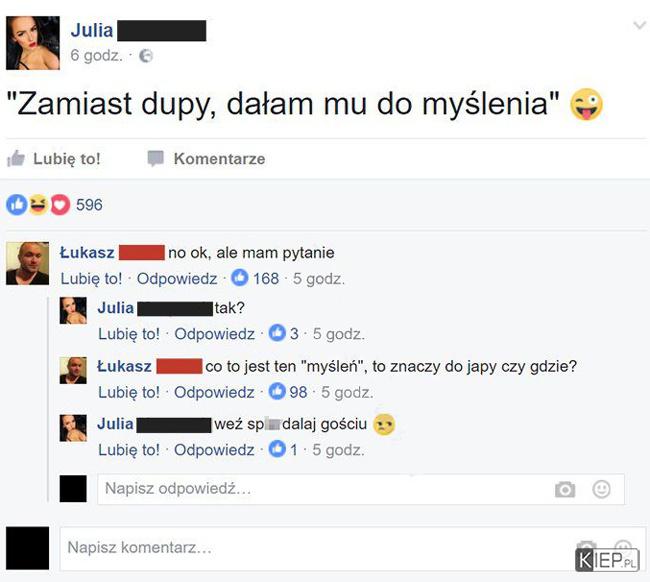The height and width of the screenshot is (582, 650).
Task: Click the Napisz komentarz comment field
Action: coord(353,548)
